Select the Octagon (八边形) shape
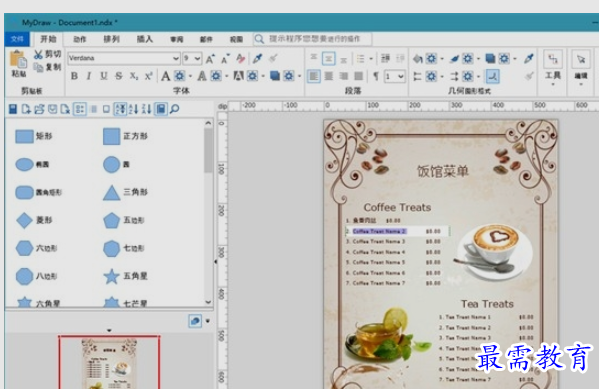The width and height of the screenshot is (599, 389). 36,276
